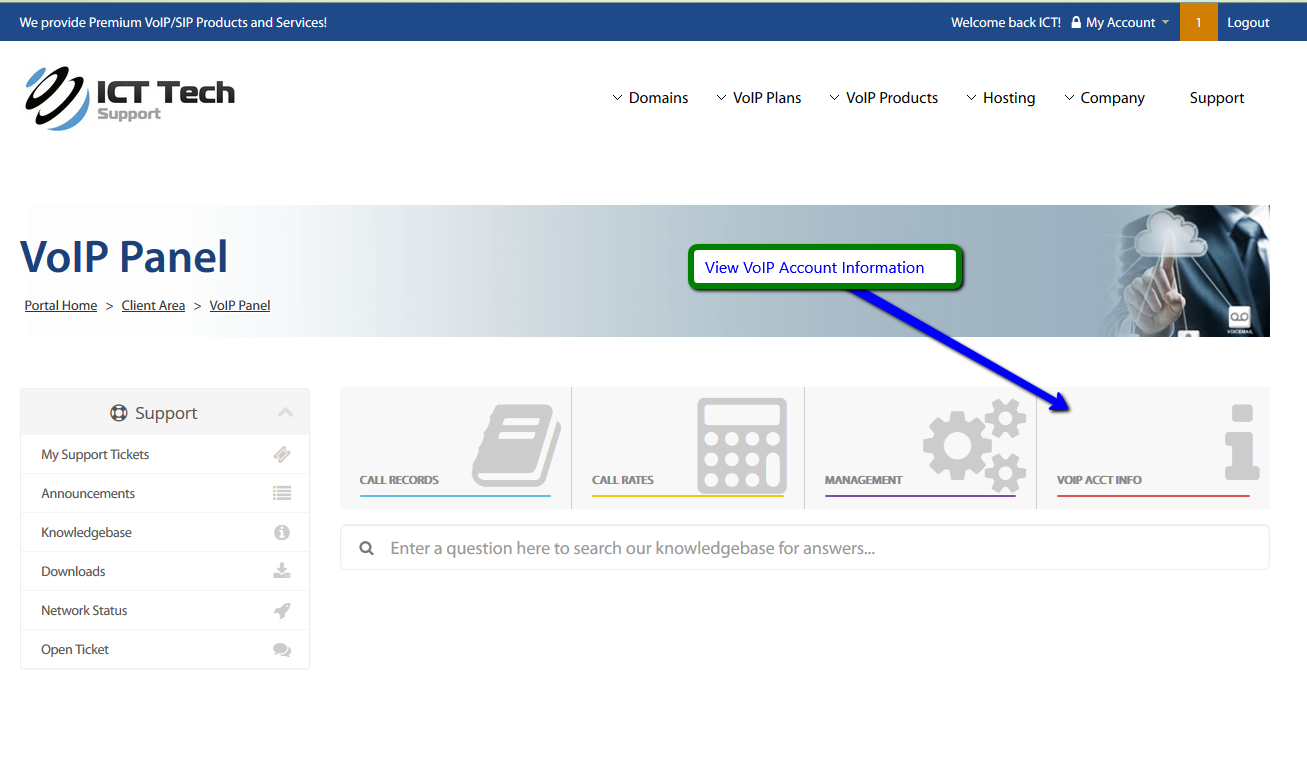Image resolution: width=1307 pixels, height=771 pixels.
Task: Open the Domains dropdown menu
Action: pos(650,98)
